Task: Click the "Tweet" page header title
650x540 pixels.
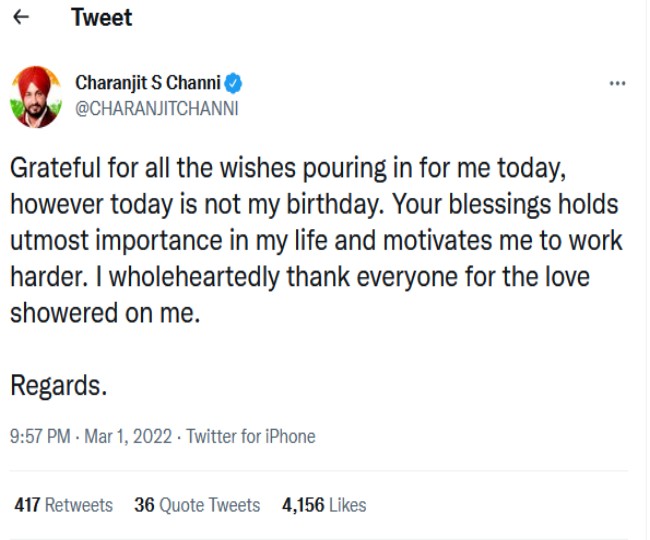Action: coord(102,18)
